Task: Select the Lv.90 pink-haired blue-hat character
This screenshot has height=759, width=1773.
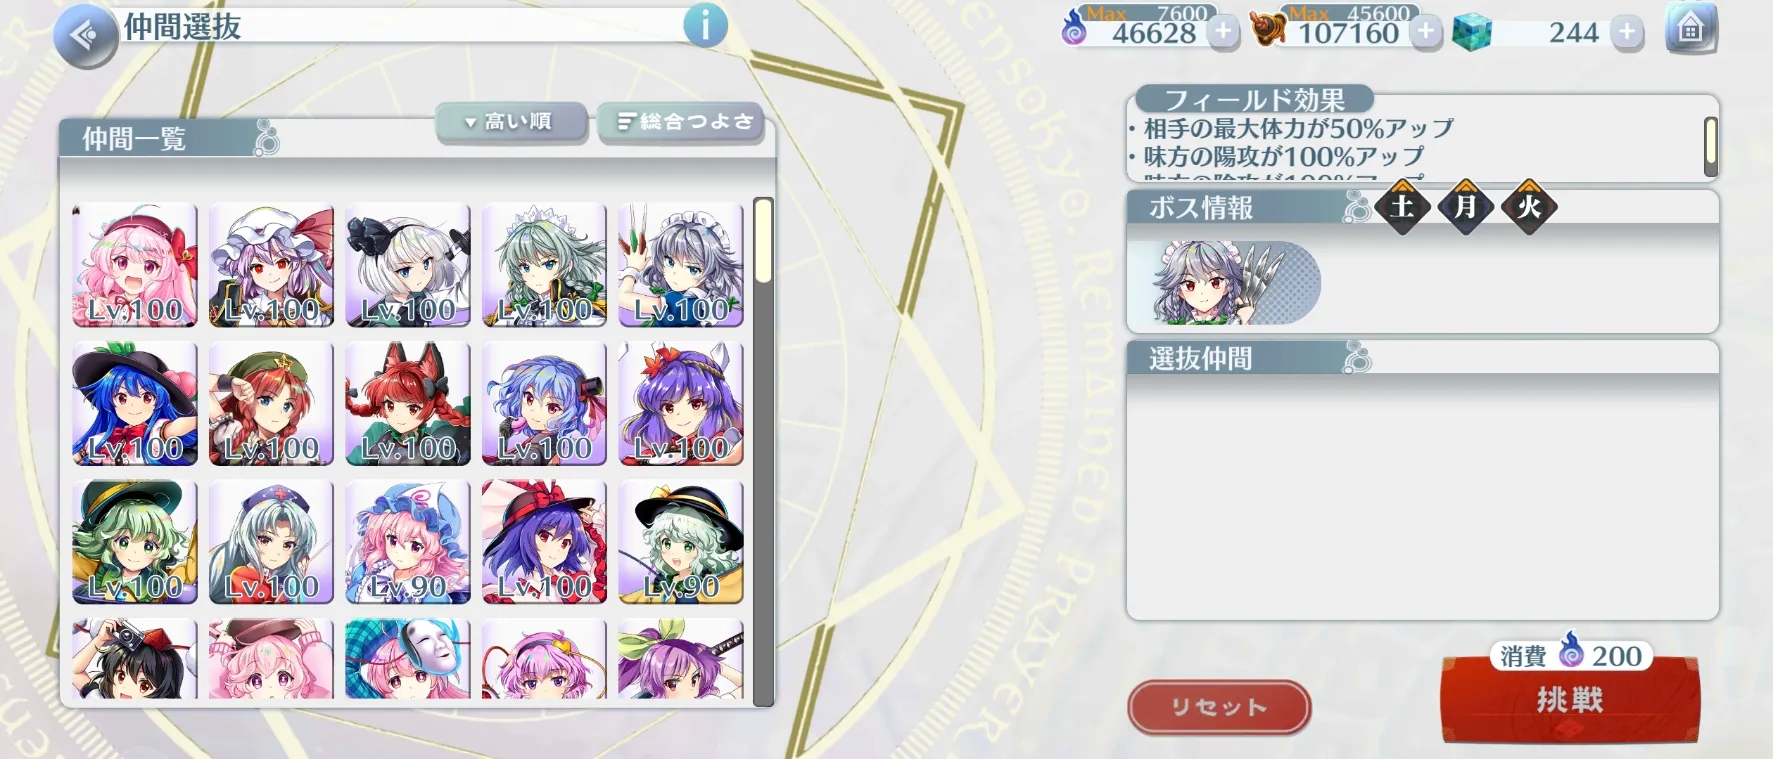Action: click(x=408, y=541)
